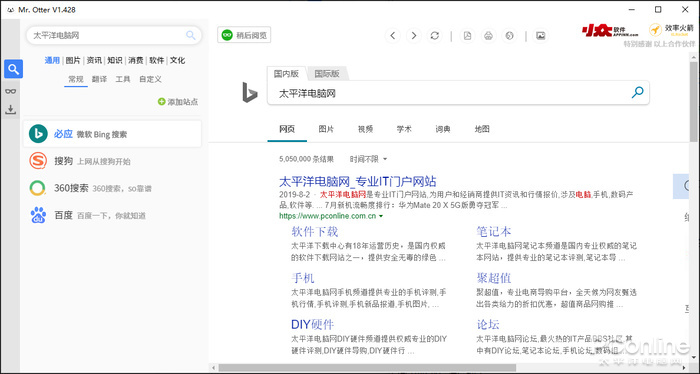Open the downloads sidebar icon
The image size is (700, 374).
tap(11, 109)
